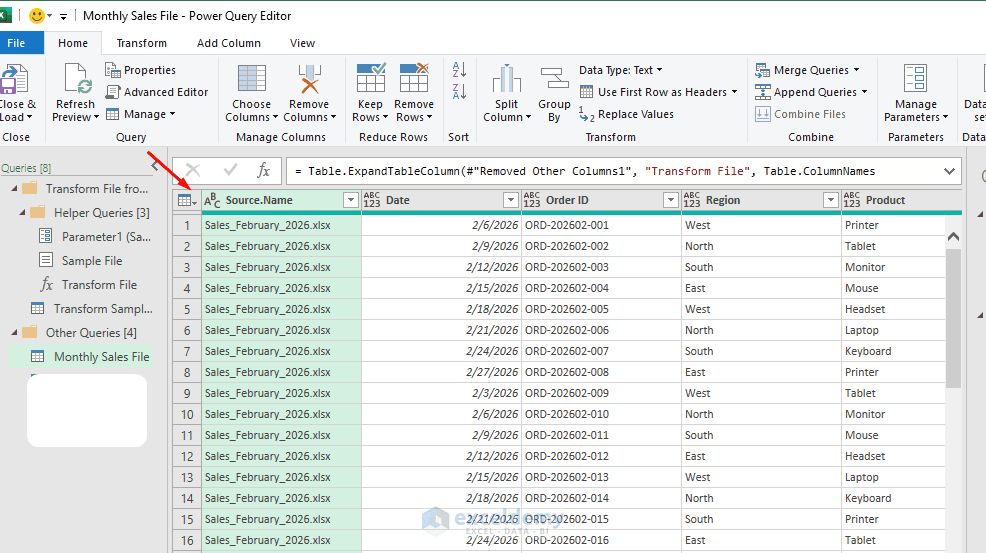Click the Choose Columns icon

(252, 79)
